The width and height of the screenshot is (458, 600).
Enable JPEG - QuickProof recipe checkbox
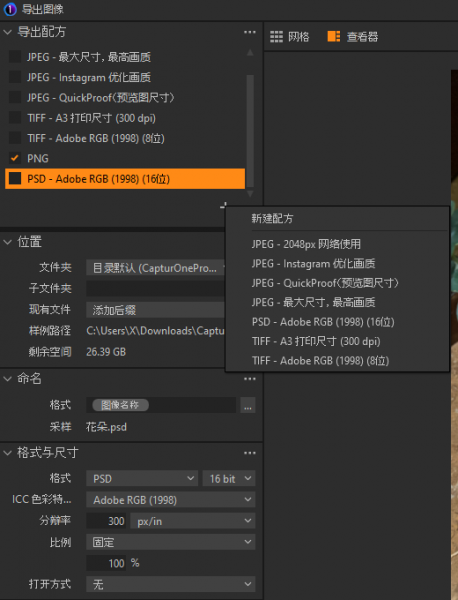tap(15, 97)
